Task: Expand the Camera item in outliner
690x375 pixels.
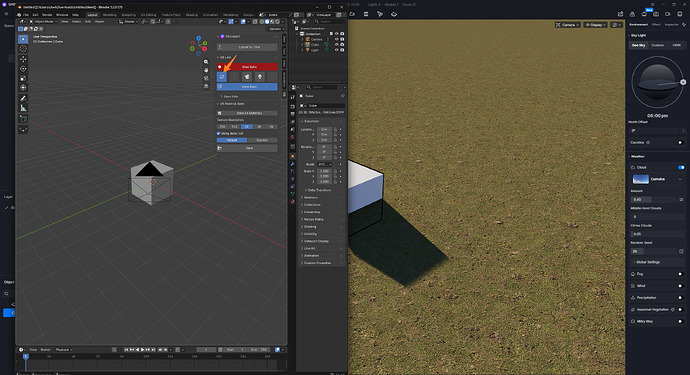Action: click(x=302, y=39)
